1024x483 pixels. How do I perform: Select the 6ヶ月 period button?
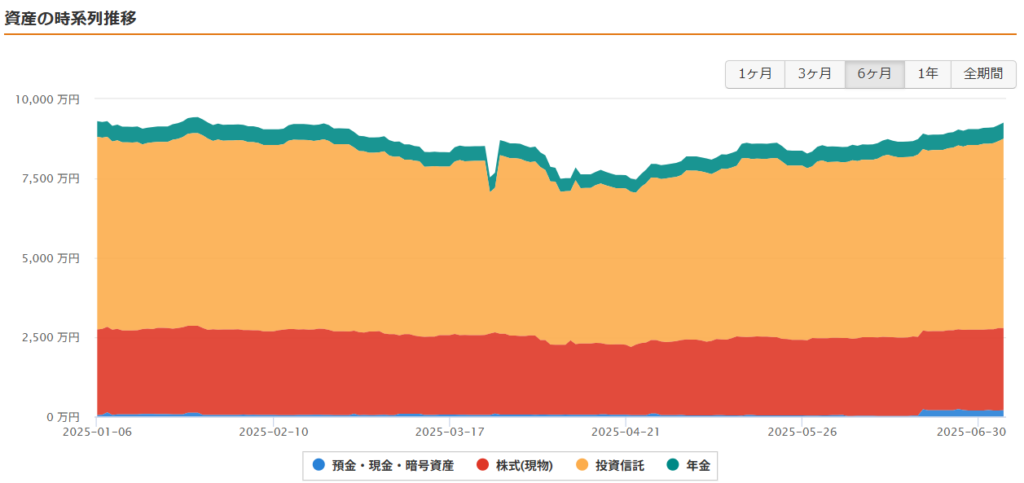point(874,74)
